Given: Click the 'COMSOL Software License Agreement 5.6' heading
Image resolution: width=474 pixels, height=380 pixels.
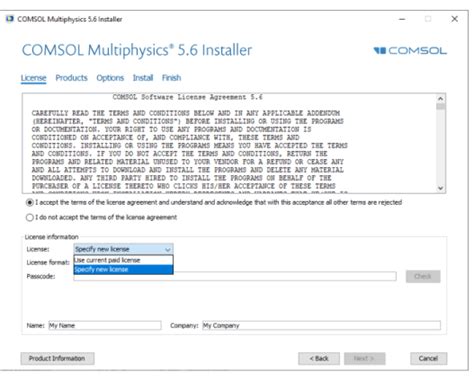Looking at the screenshot, I should 187,97.
